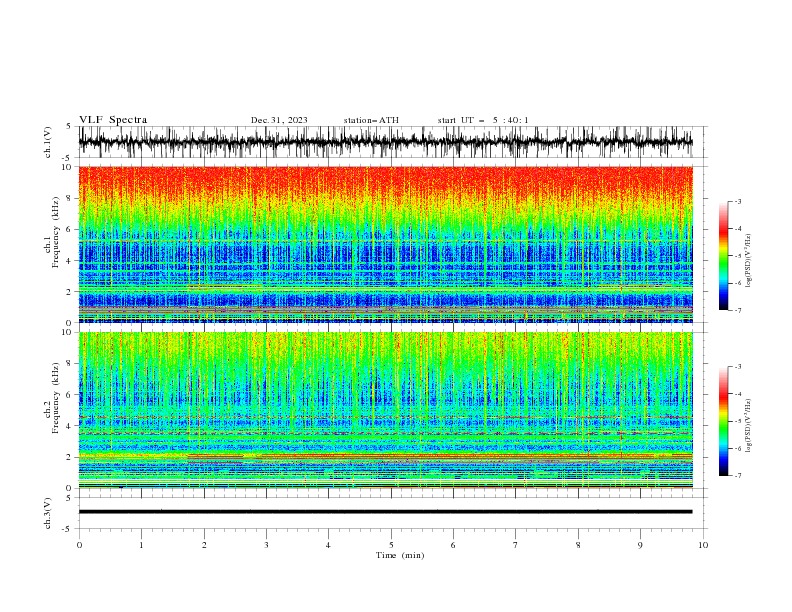Click the ch.1 color scale bar
Viewport: 792px width, 612px height.
(x=723, y=256)
